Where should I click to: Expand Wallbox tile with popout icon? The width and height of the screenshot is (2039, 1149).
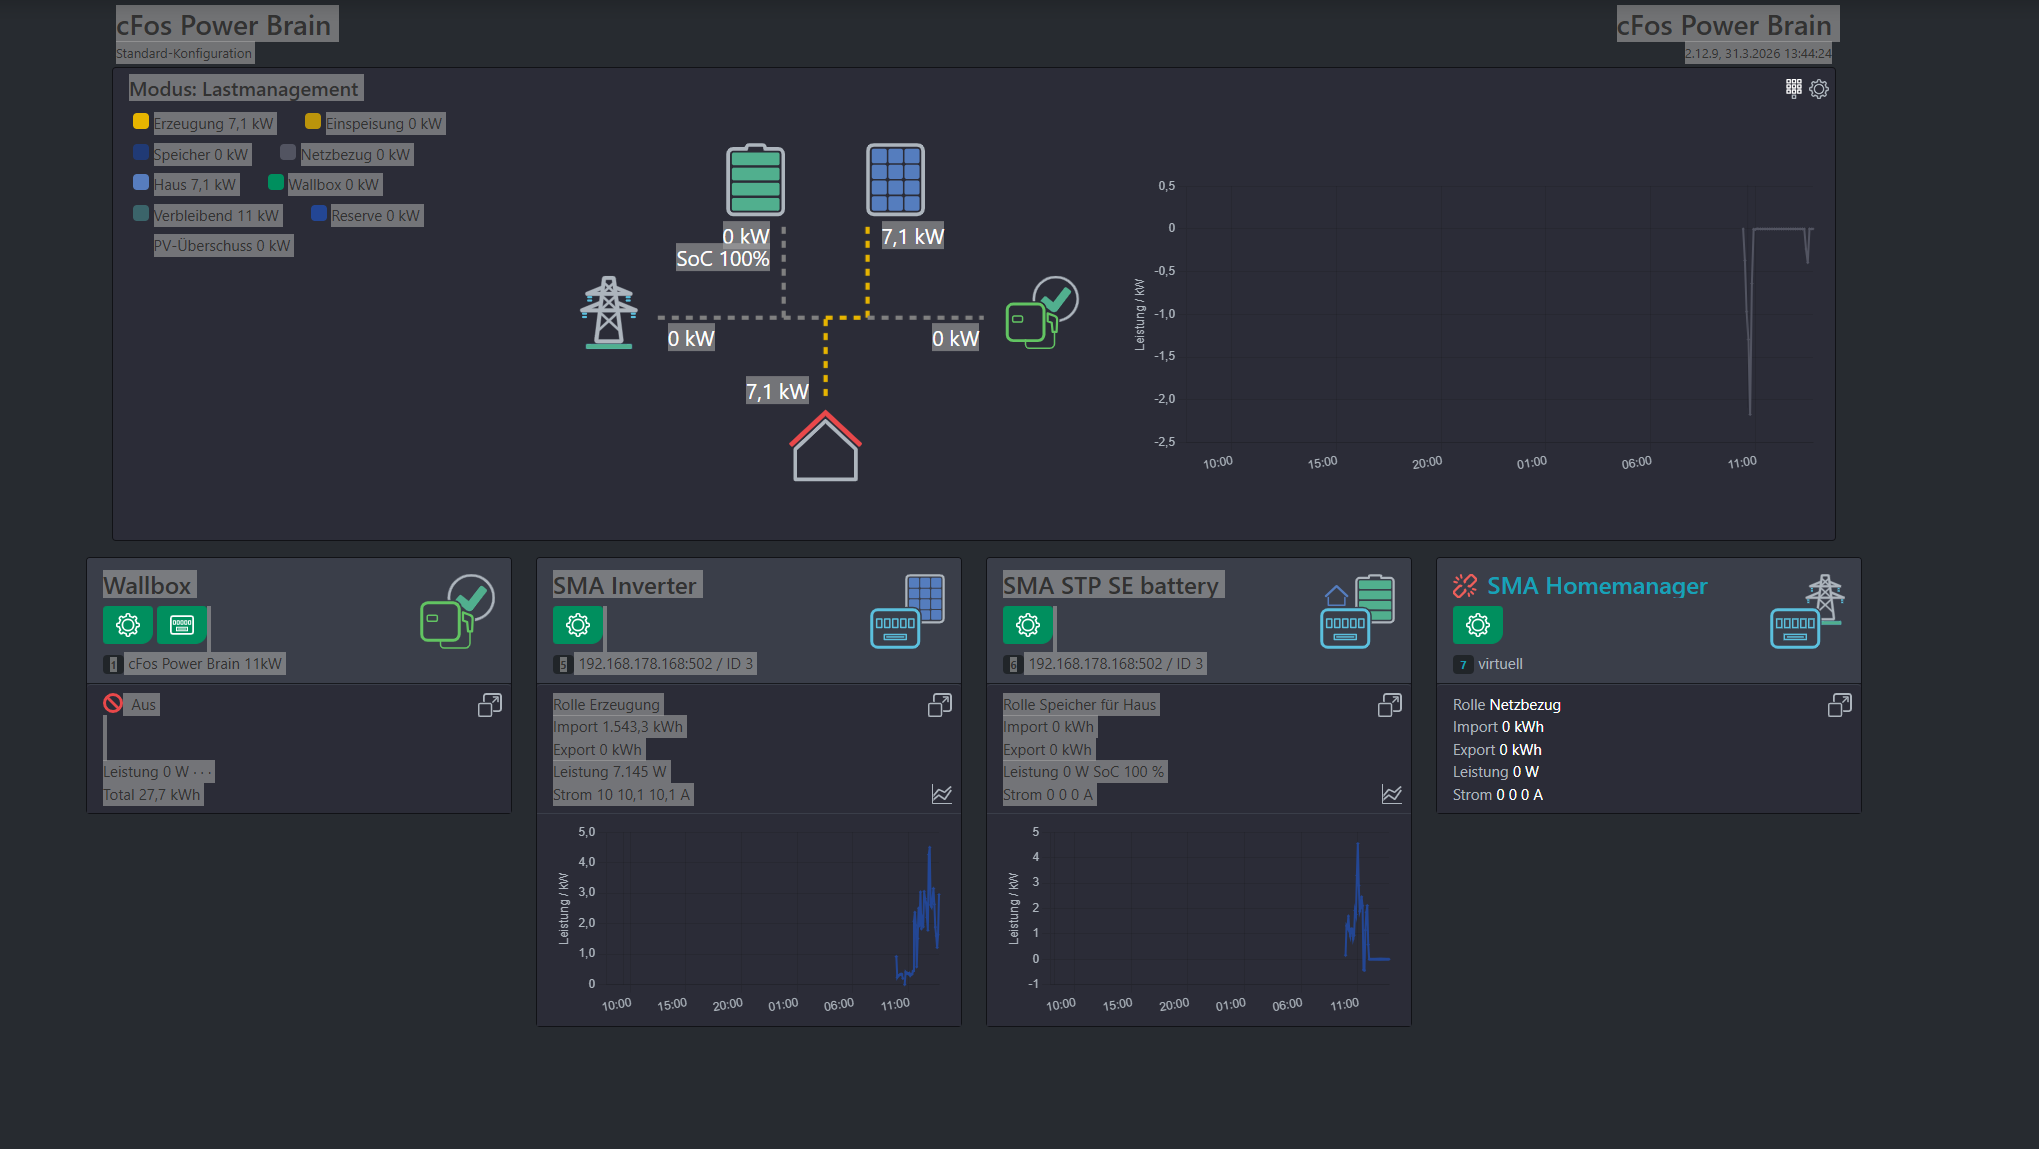(x=489, y=705)
